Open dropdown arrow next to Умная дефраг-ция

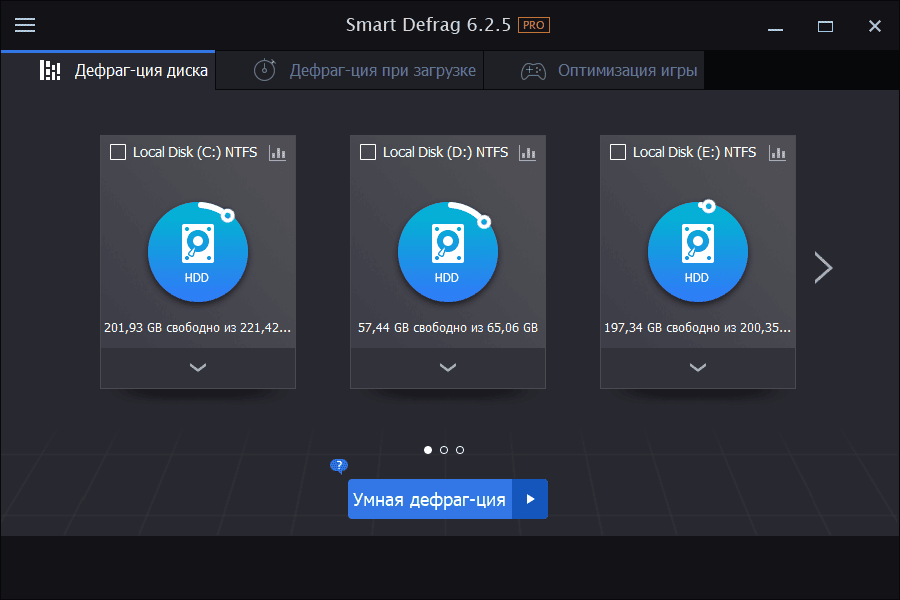pyautogui.click(x=530, y=499)
